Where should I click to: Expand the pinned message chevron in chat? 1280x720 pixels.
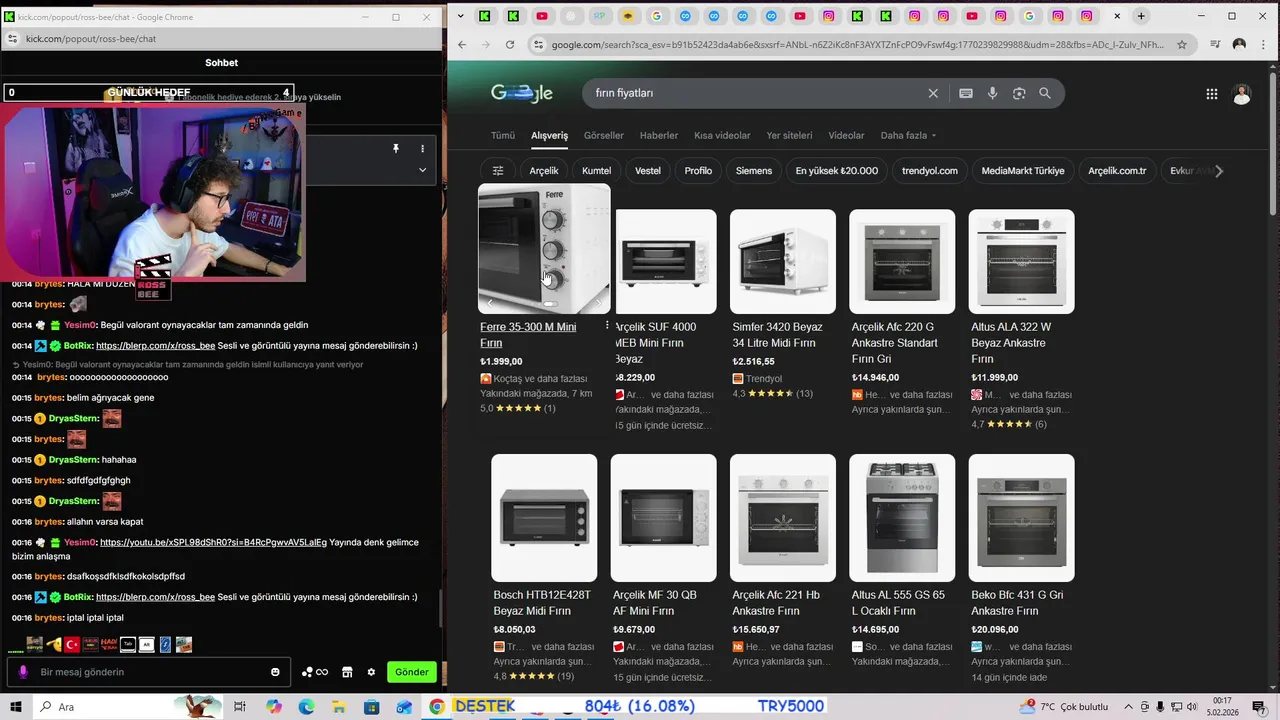[422, 170]
